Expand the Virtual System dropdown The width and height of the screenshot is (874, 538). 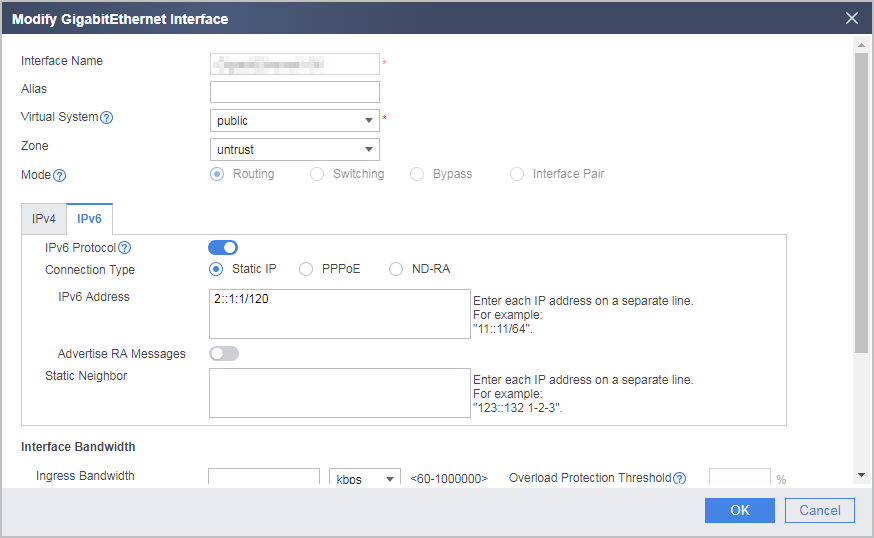tap(295, 120)
